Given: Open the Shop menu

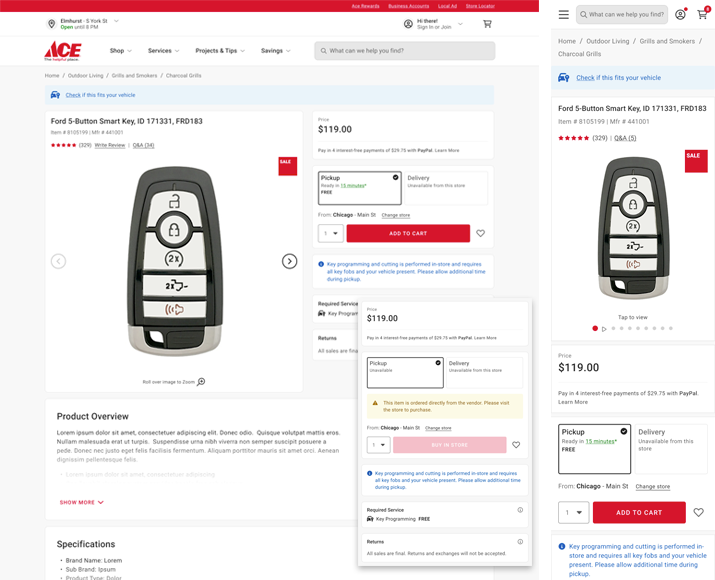Looking at the screenshot, I should click(120, 51).
